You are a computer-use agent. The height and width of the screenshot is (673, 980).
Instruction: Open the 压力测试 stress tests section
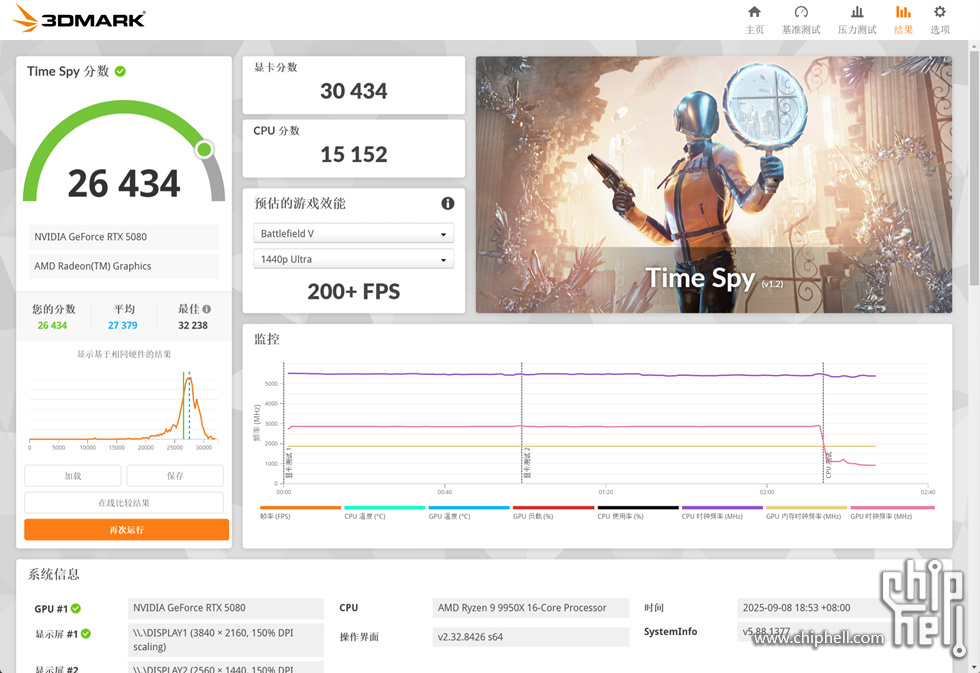tap(857, 20)
